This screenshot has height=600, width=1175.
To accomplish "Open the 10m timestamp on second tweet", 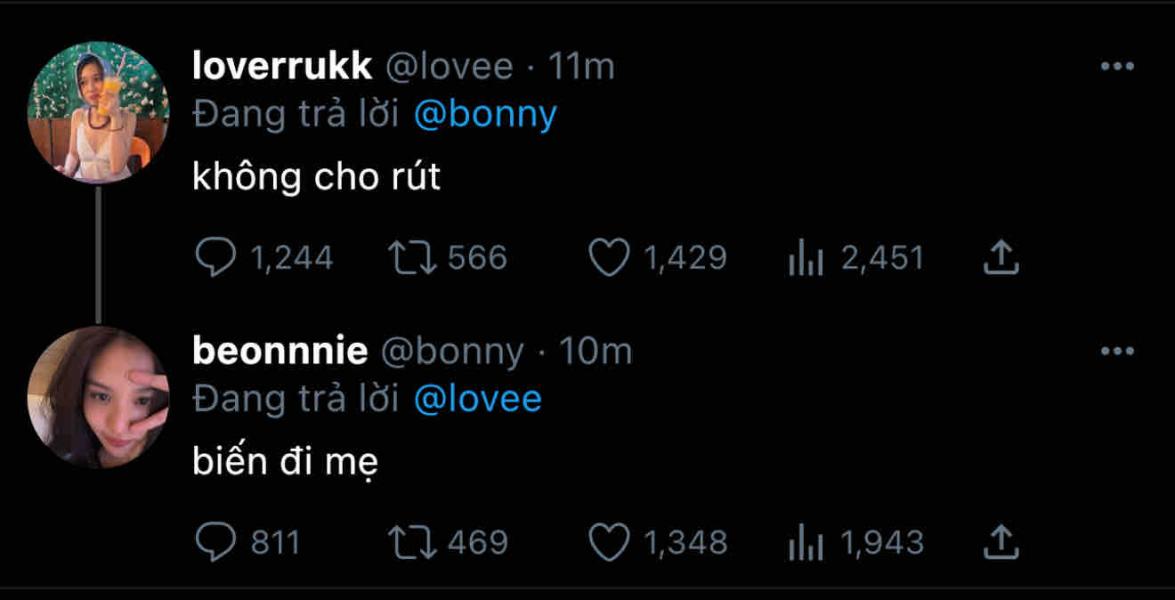I will pos(595,351).
